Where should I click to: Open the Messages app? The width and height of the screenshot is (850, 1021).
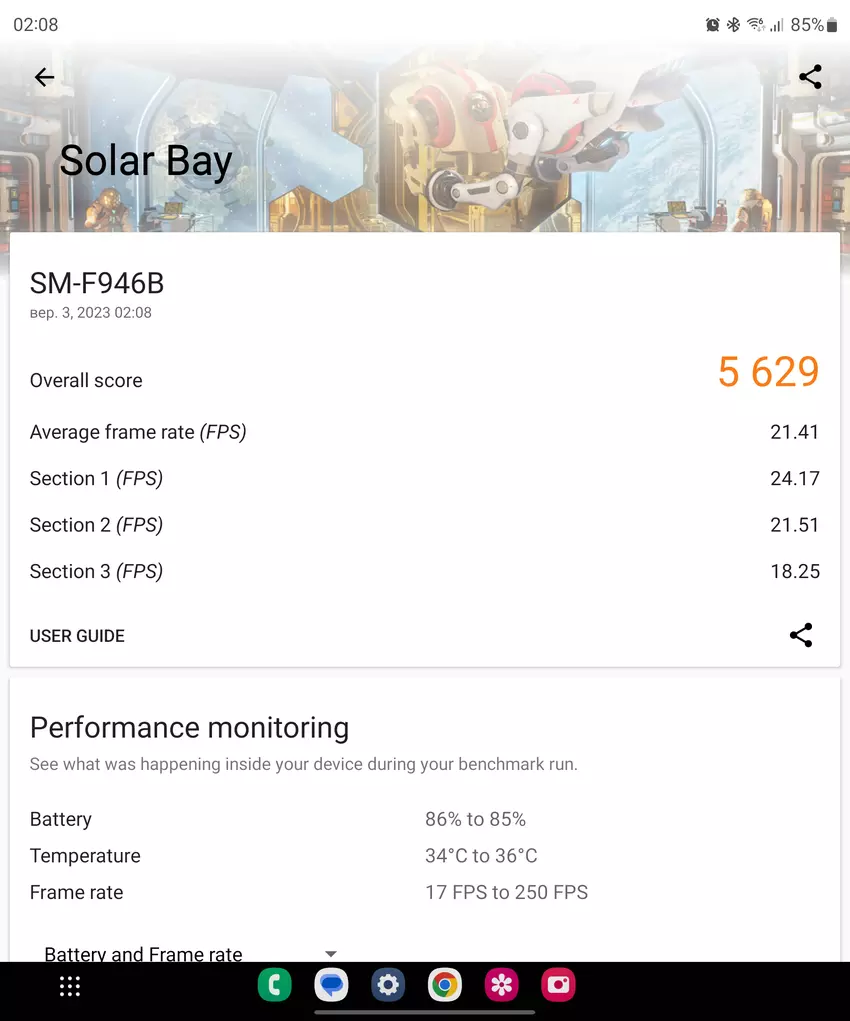(x=331, y=986)
